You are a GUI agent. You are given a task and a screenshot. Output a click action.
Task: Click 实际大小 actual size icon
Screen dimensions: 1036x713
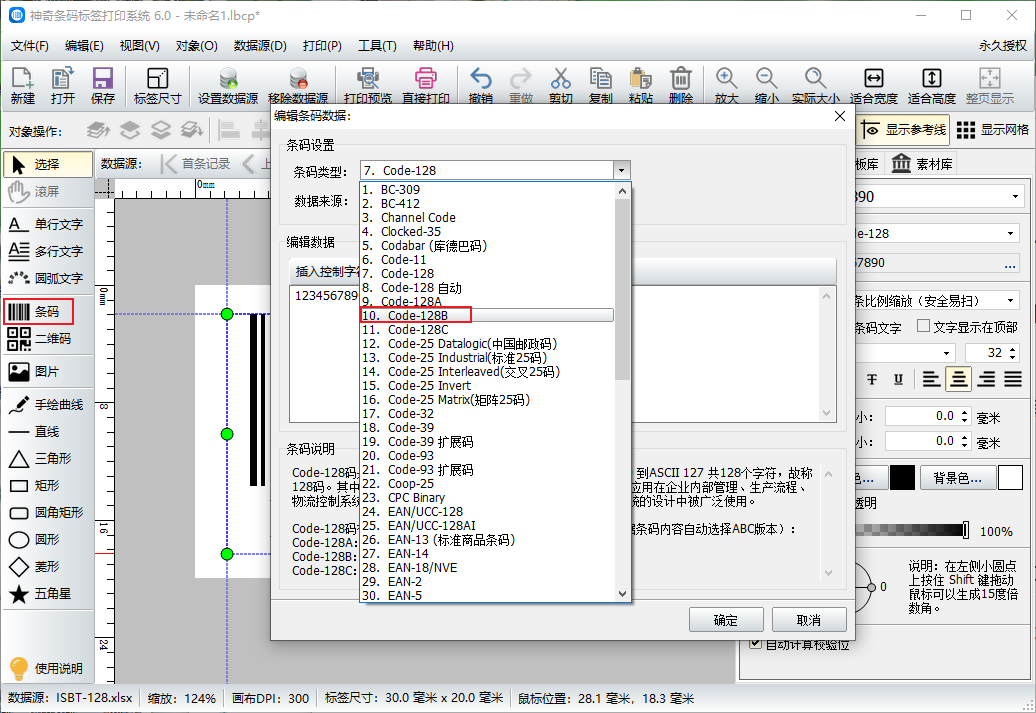pyautogui.click(x=815, y=85)
